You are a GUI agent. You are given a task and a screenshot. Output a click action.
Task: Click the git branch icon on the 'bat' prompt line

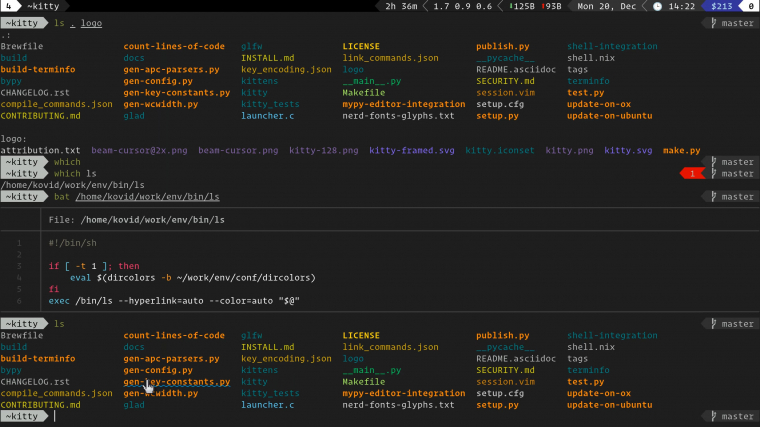coord(713,197)
